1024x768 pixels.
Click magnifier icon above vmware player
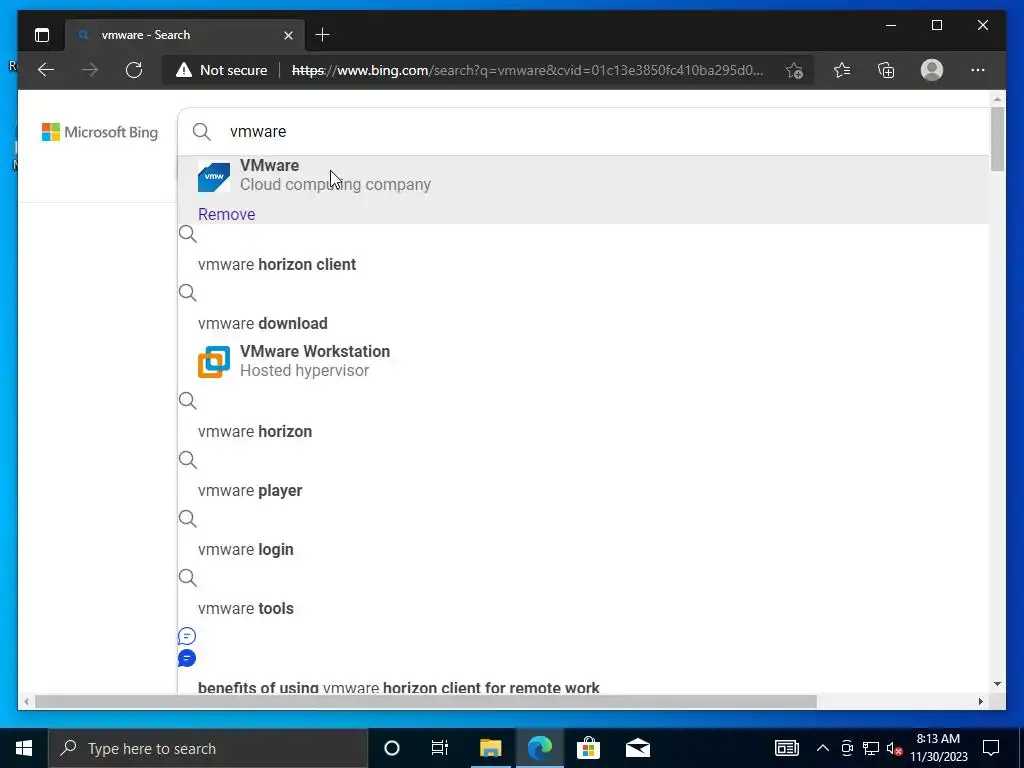pos(187,460)
